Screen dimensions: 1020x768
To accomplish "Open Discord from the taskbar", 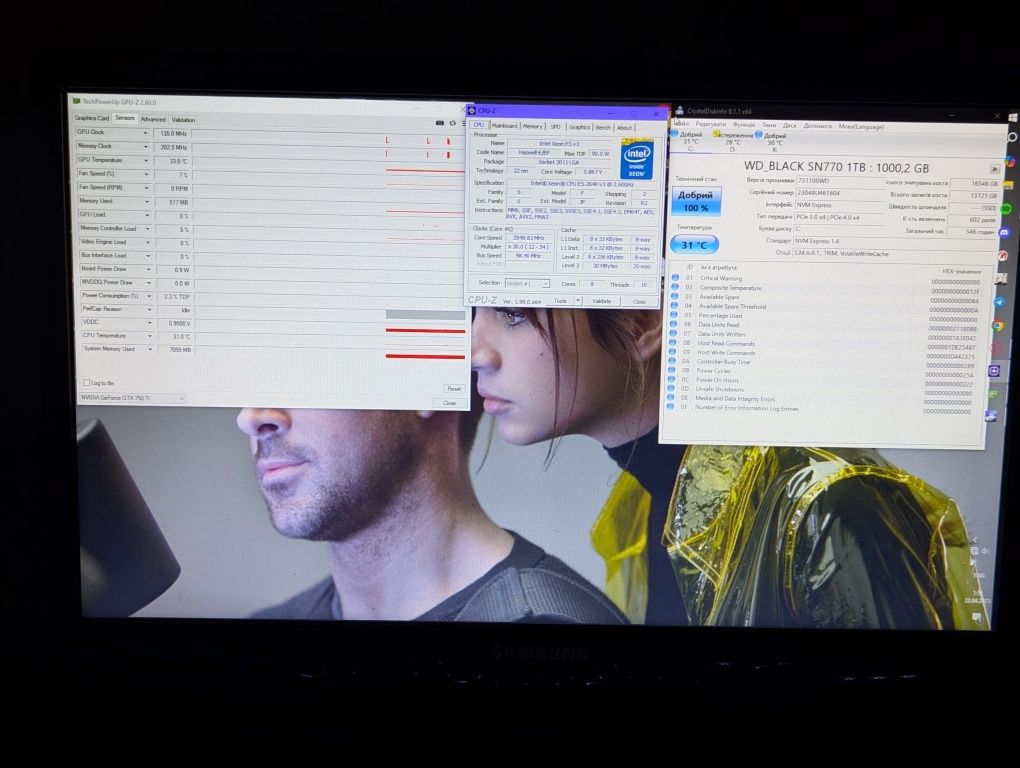I will (x=1004, y=232).
